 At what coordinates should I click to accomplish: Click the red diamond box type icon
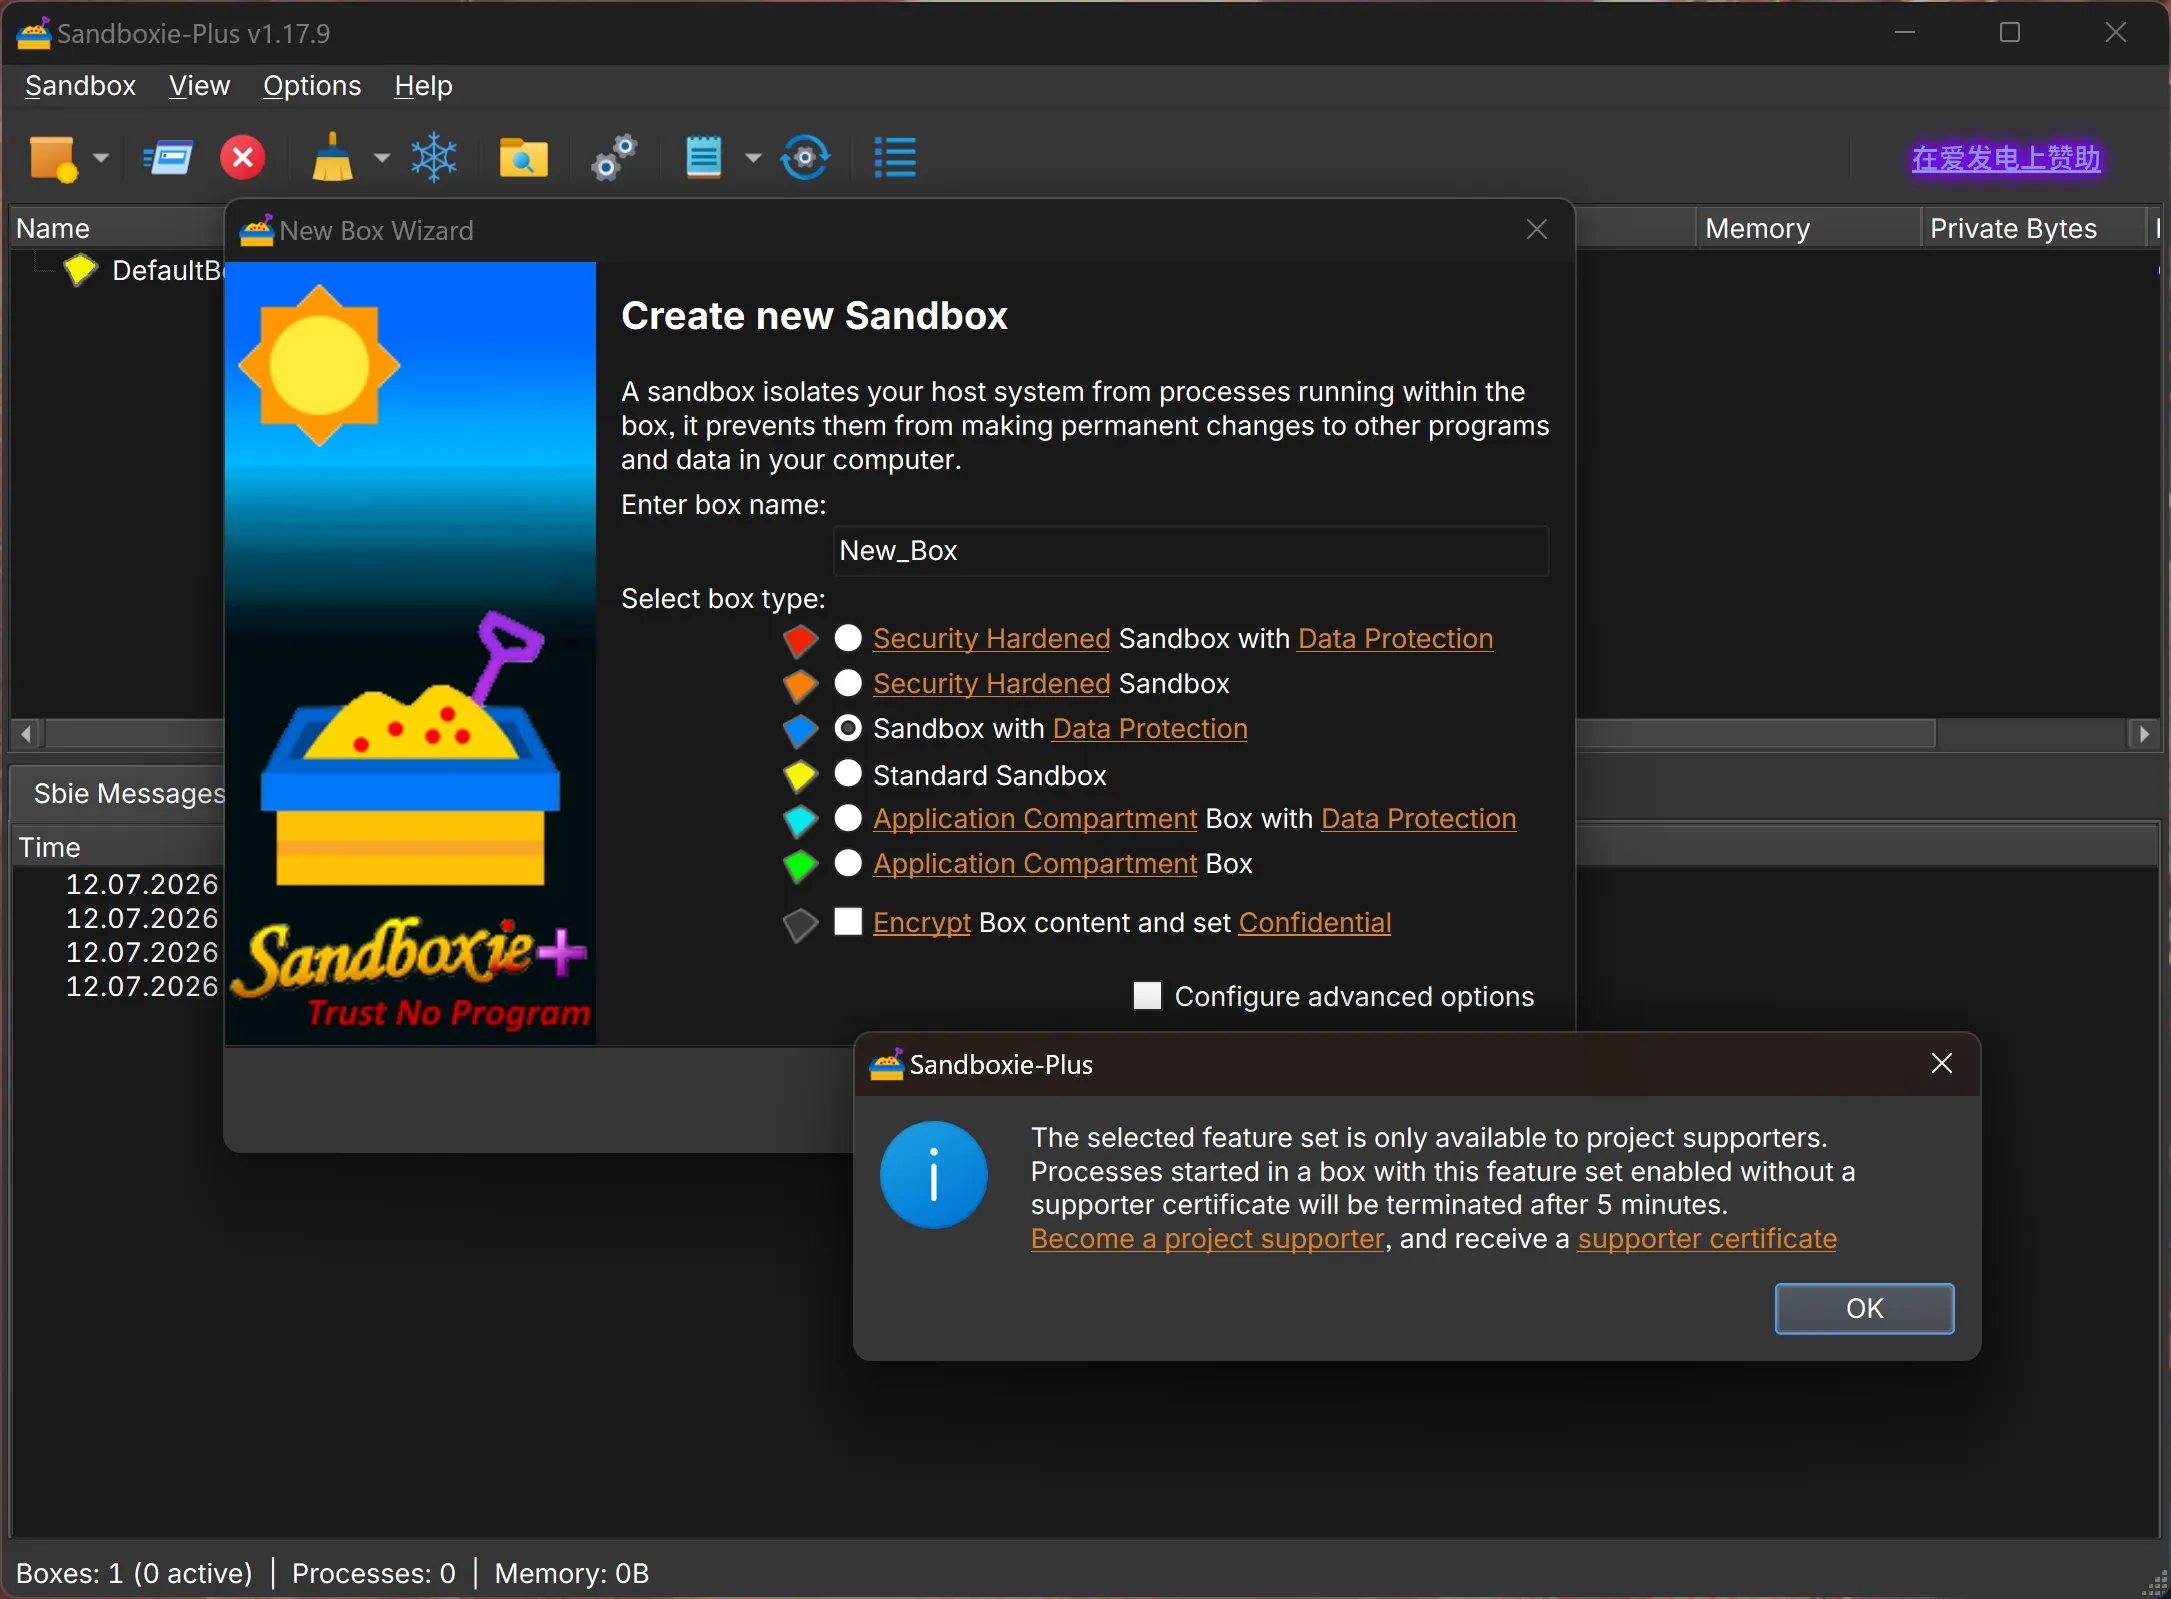pos(800,640)
